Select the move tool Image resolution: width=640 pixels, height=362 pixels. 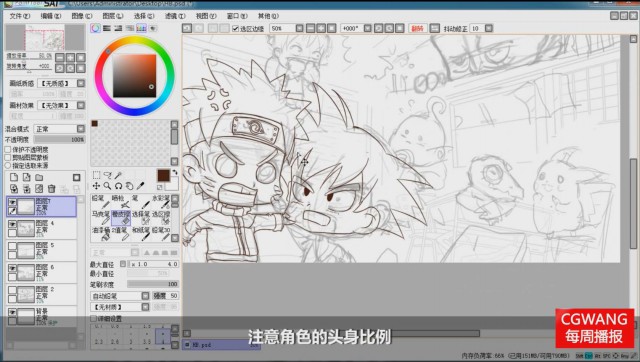(96, 186)
